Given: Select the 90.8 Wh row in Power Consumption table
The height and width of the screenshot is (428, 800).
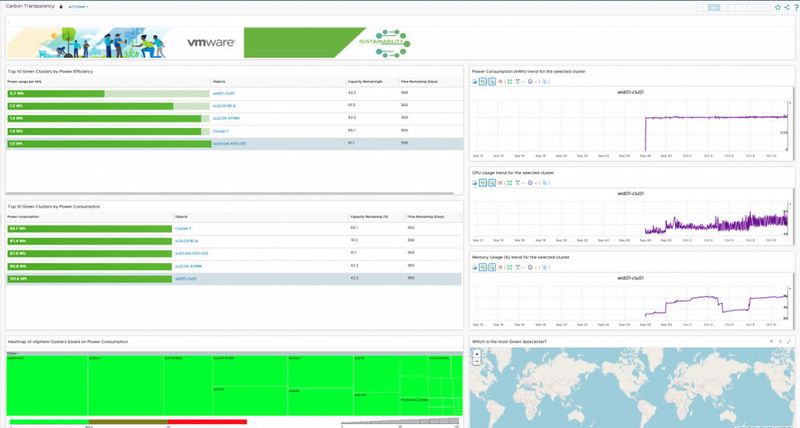Looking at the screenshot, I should click(x=233, y=266).
